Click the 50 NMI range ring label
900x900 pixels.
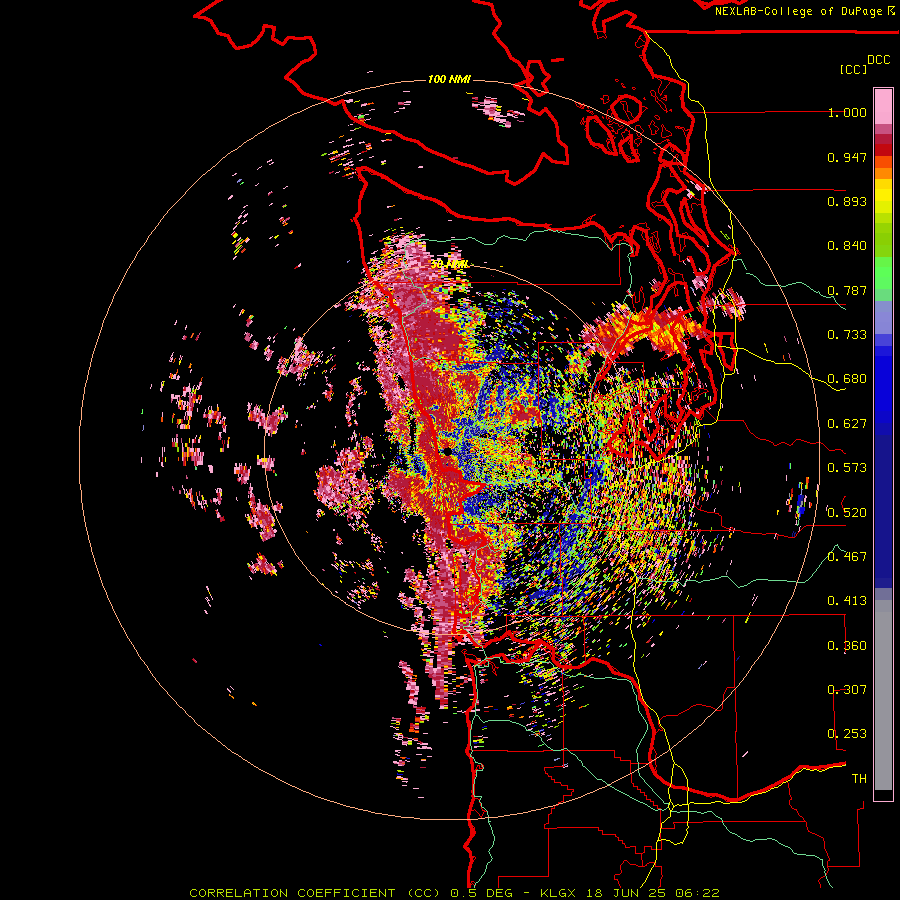pos(449,265)
